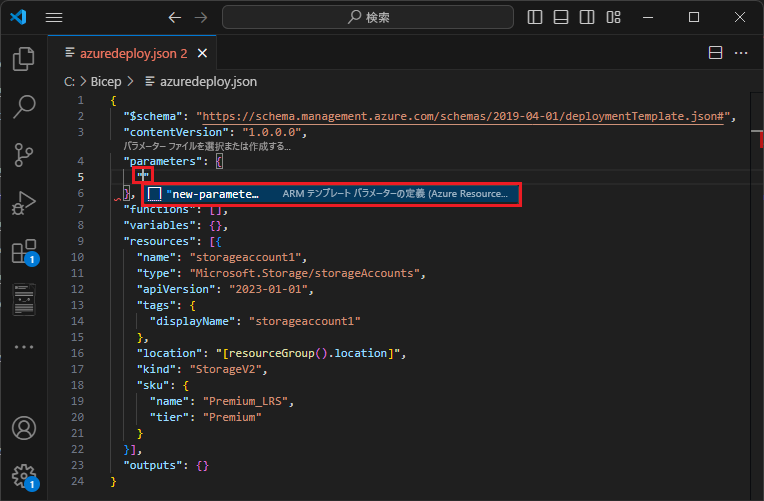Click the "contentVersion" key text

tap(176, 132)
